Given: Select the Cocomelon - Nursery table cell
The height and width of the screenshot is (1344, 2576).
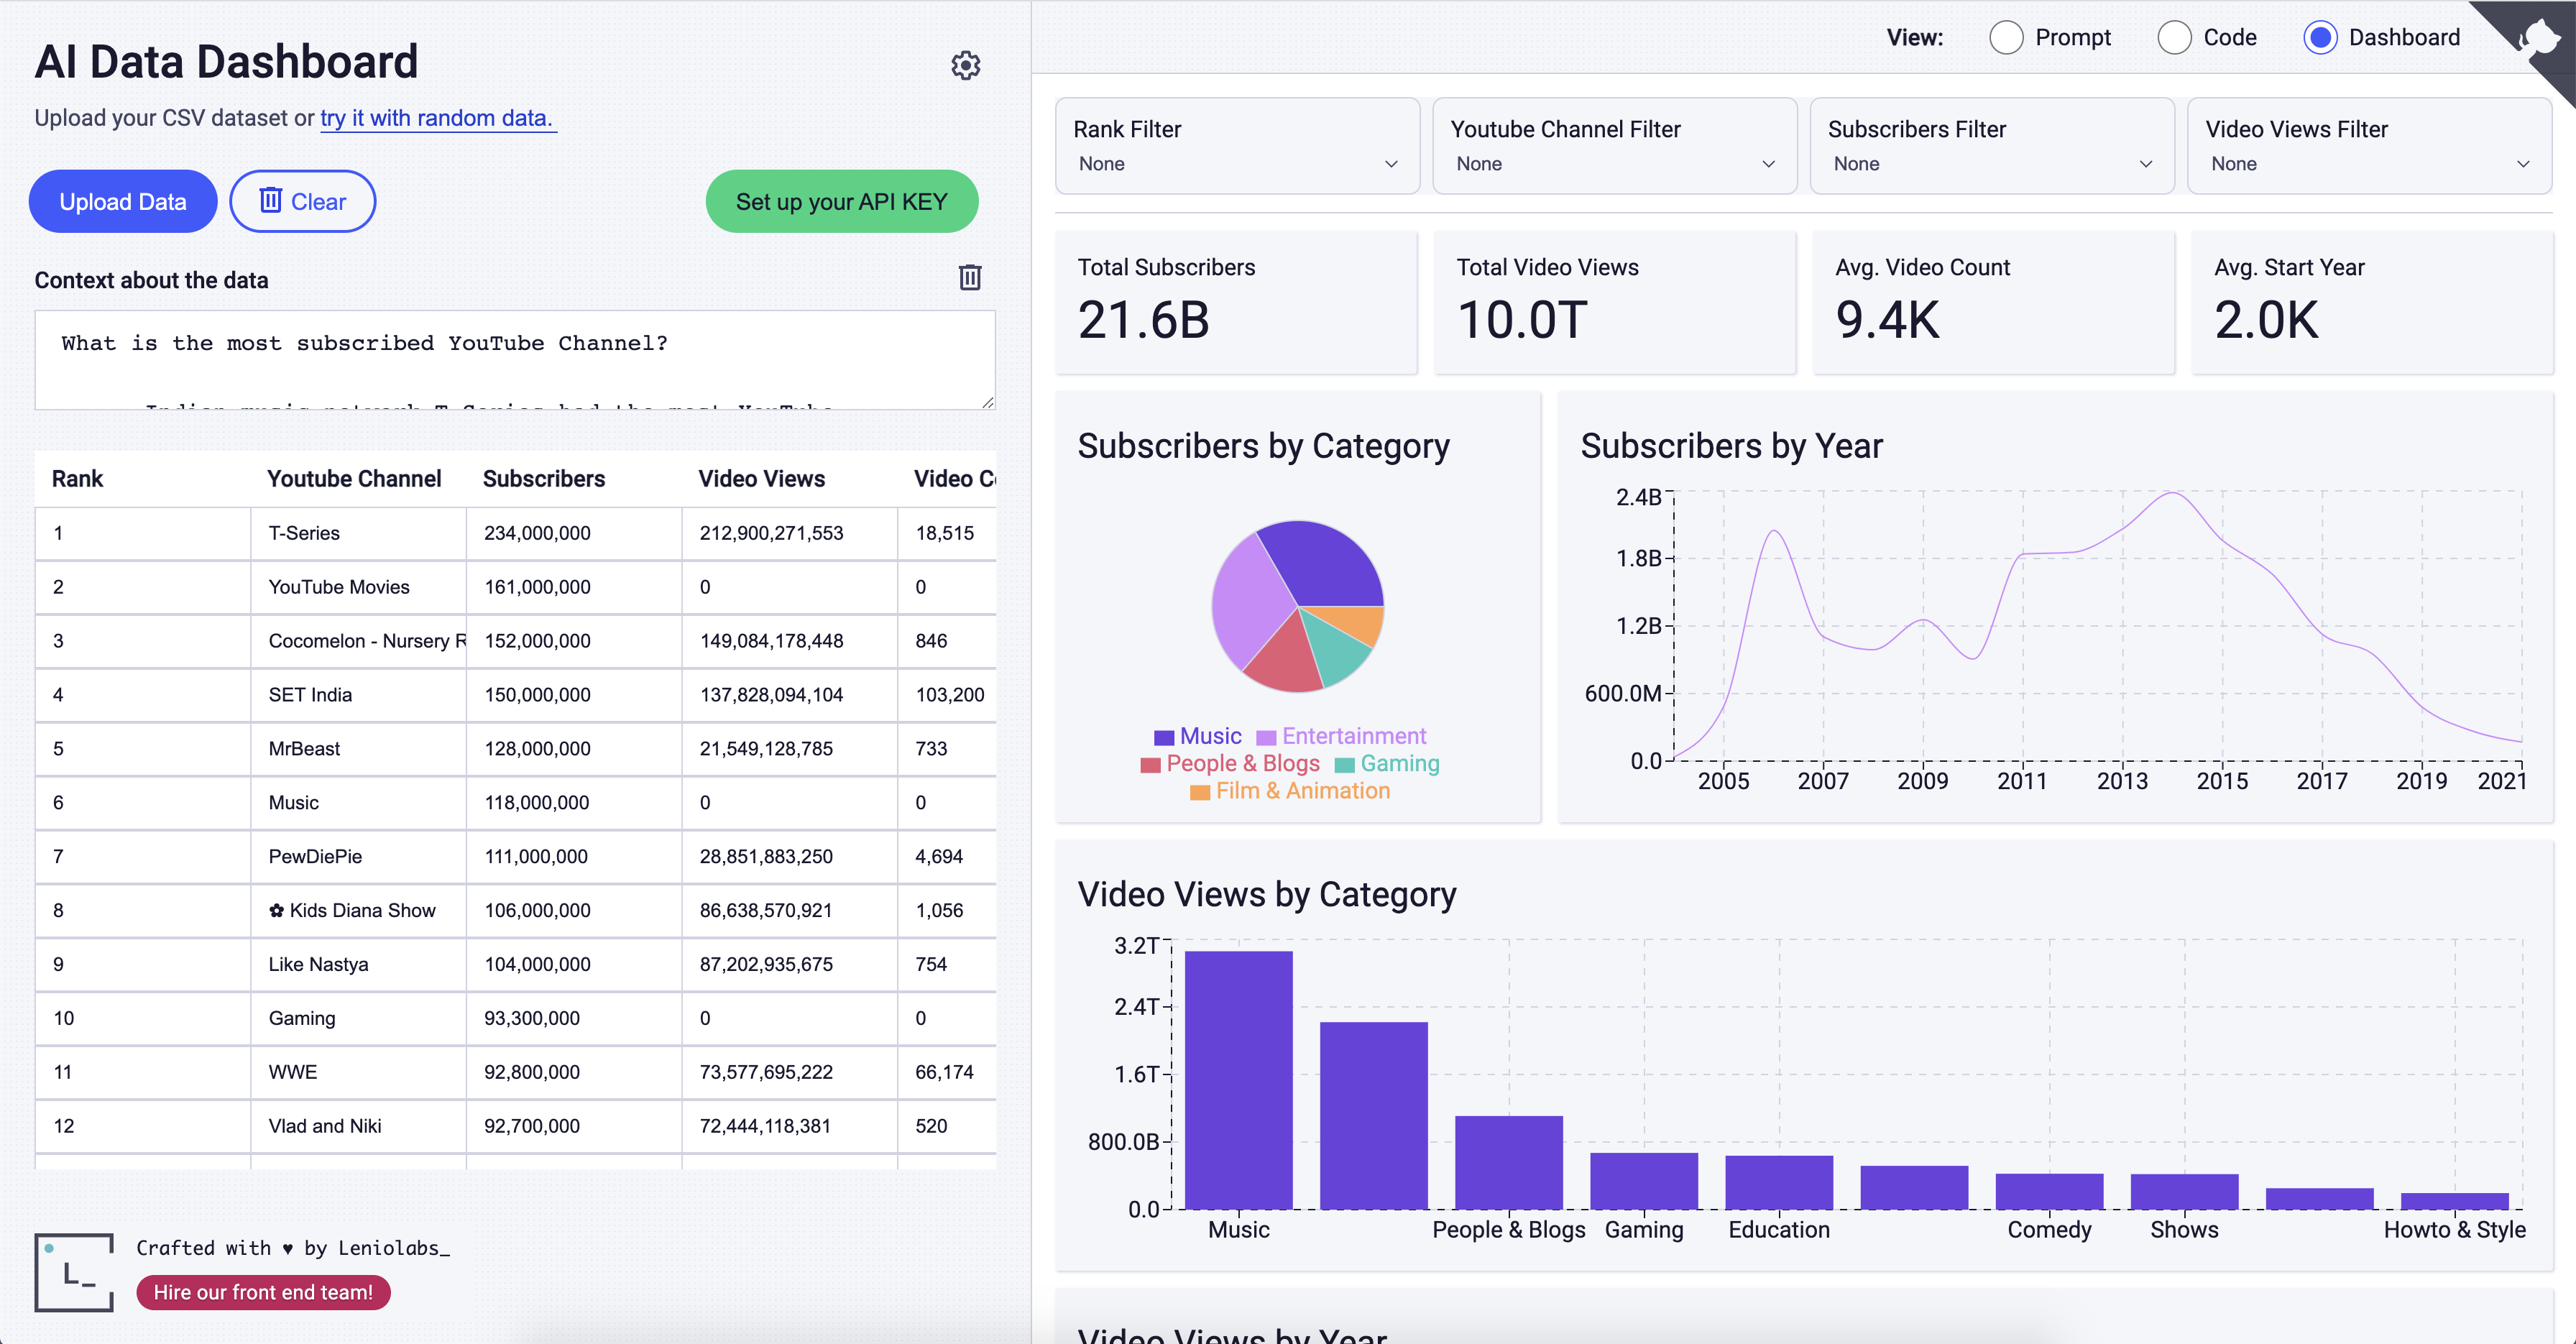Looking at the screenshot, I should pos(358,641).
